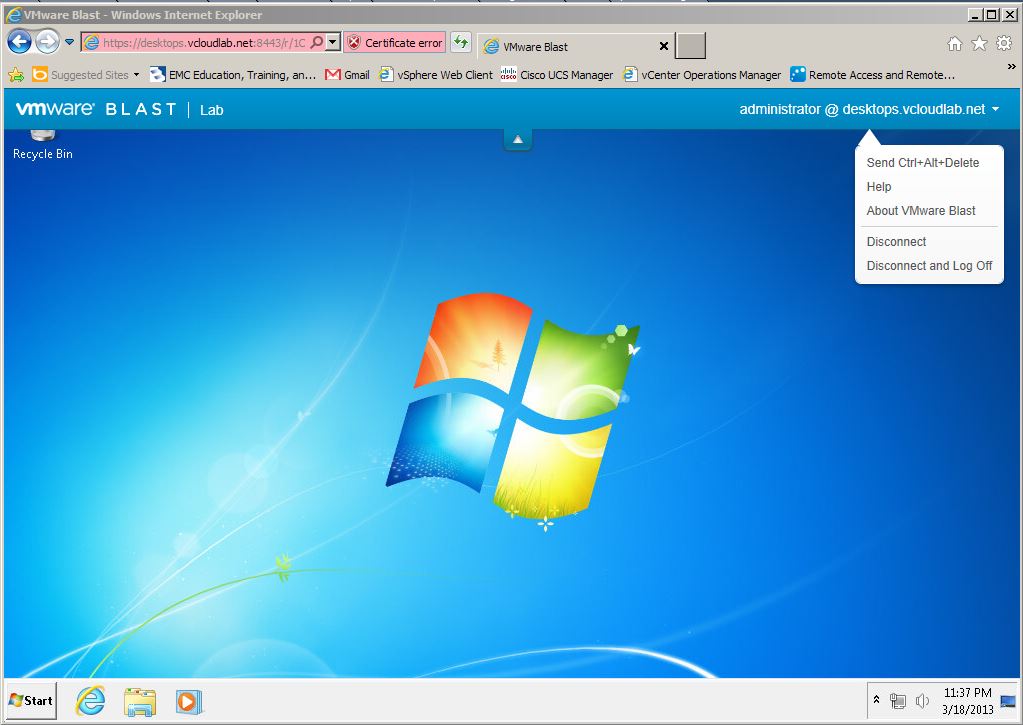Open Windows Media Player taskbar icon
The image size is (1023, 725).
[x=189, y=702]
